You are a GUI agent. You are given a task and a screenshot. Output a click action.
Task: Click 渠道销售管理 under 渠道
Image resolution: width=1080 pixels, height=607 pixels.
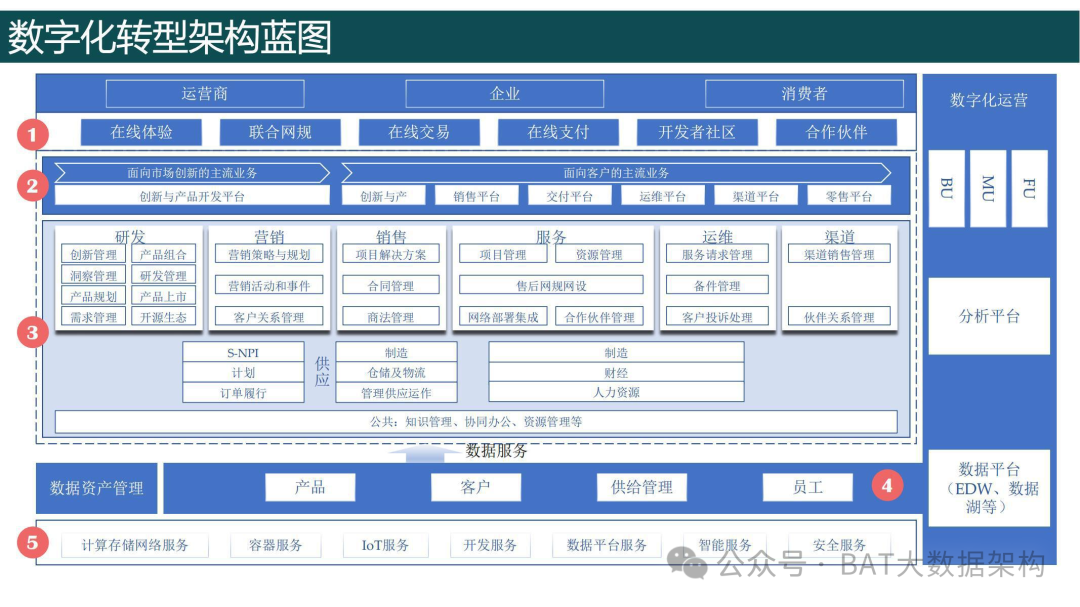coord(839,254)
